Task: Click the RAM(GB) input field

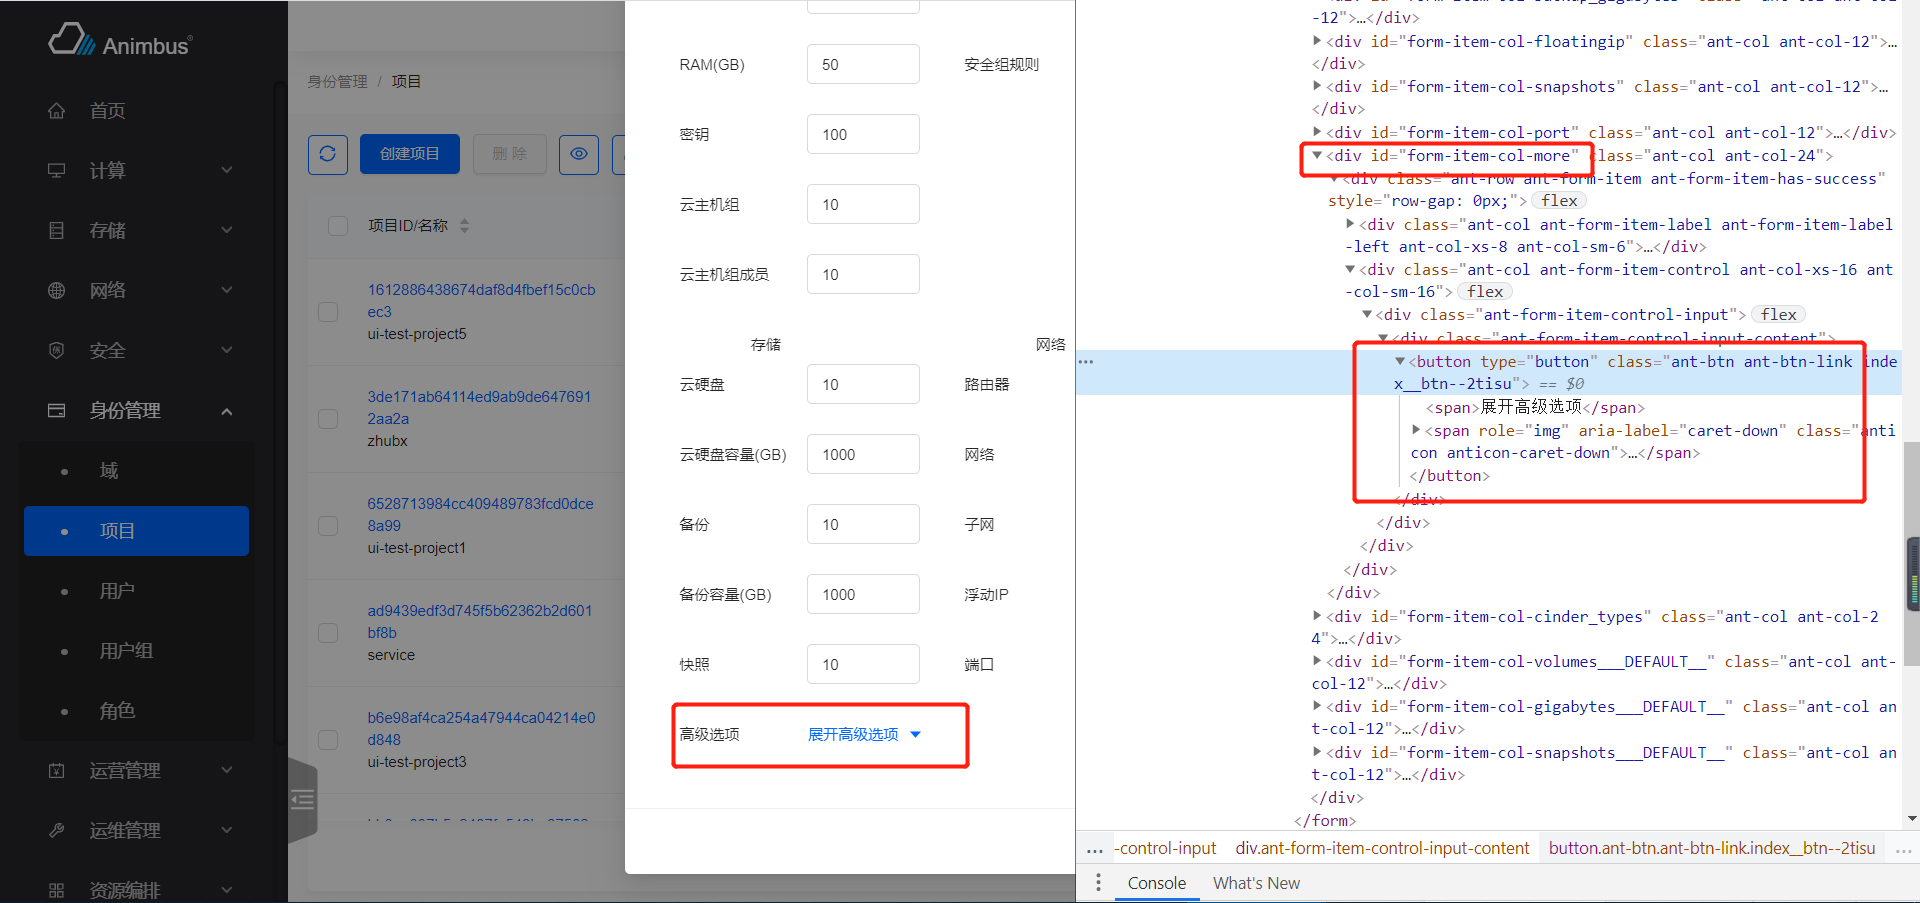Action: pyautogui.click(x=863, y=65)
